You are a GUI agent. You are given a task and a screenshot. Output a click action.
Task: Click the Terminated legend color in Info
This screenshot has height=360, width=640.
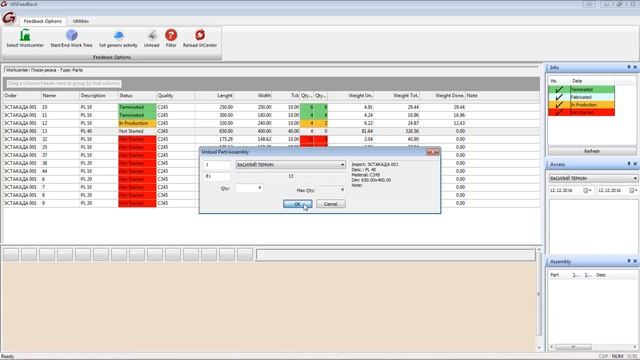[592, 89]
